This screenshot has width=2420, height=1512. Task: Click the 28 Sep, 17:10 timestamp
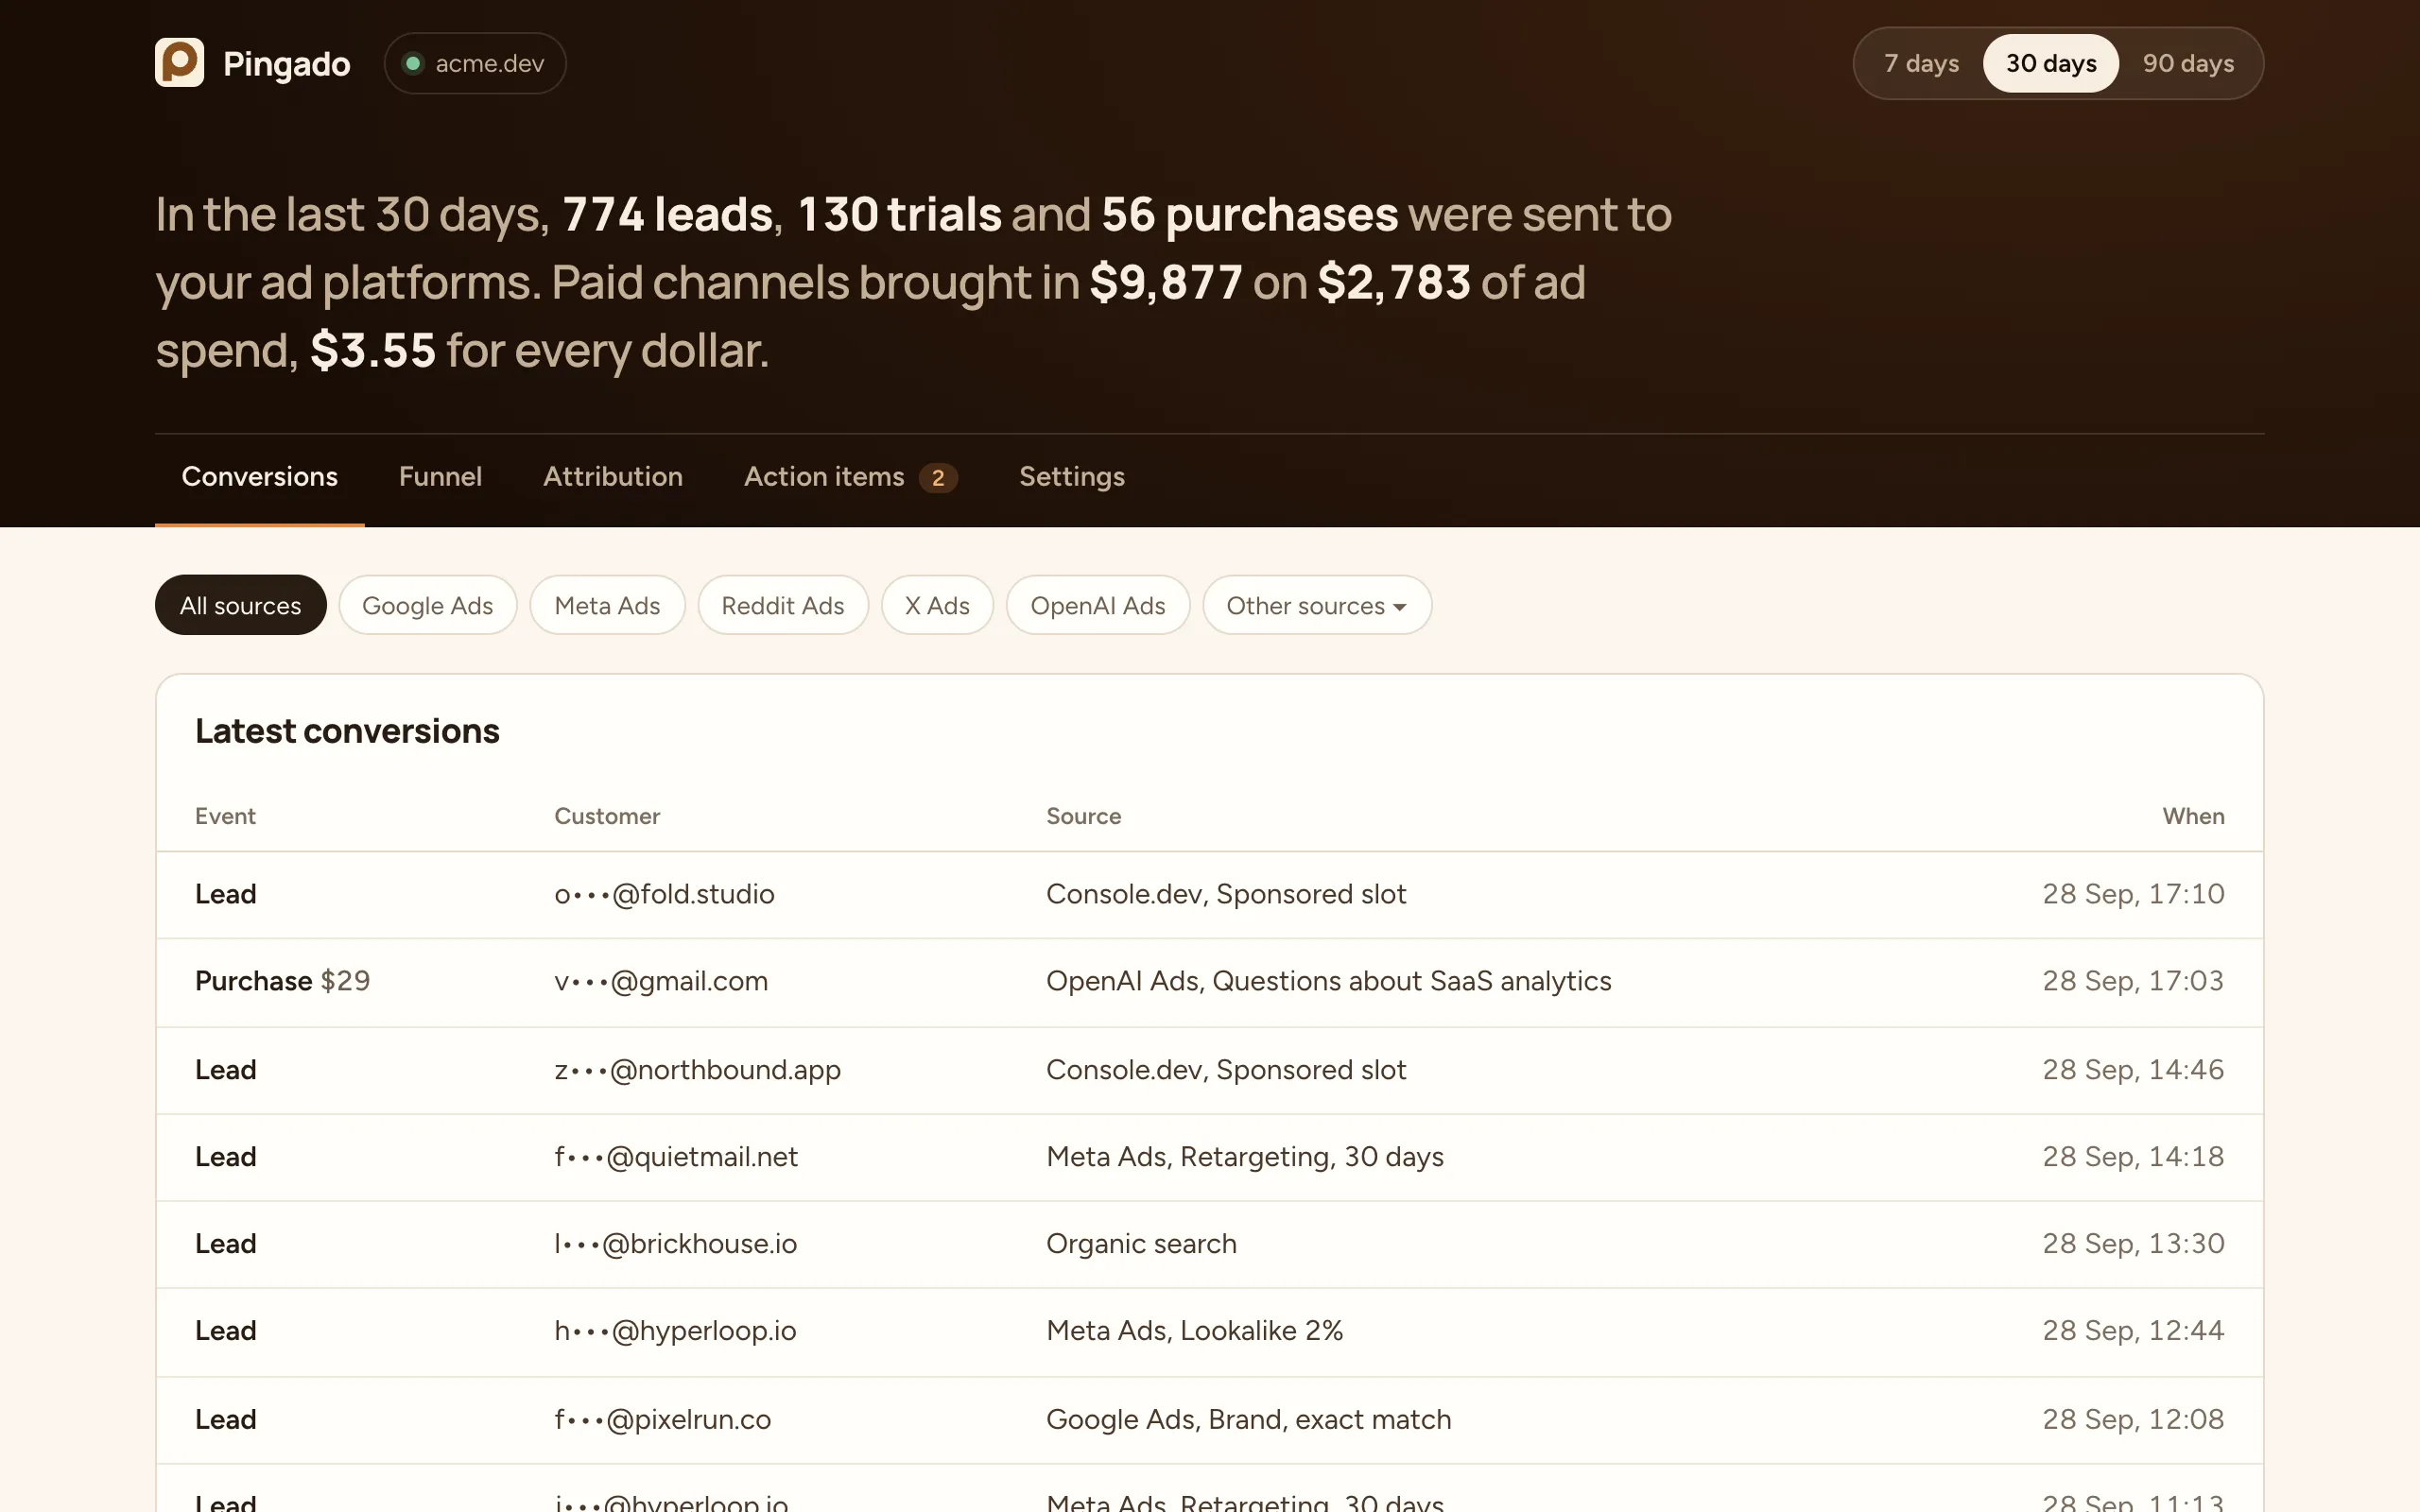click(x=2133, y=894)
